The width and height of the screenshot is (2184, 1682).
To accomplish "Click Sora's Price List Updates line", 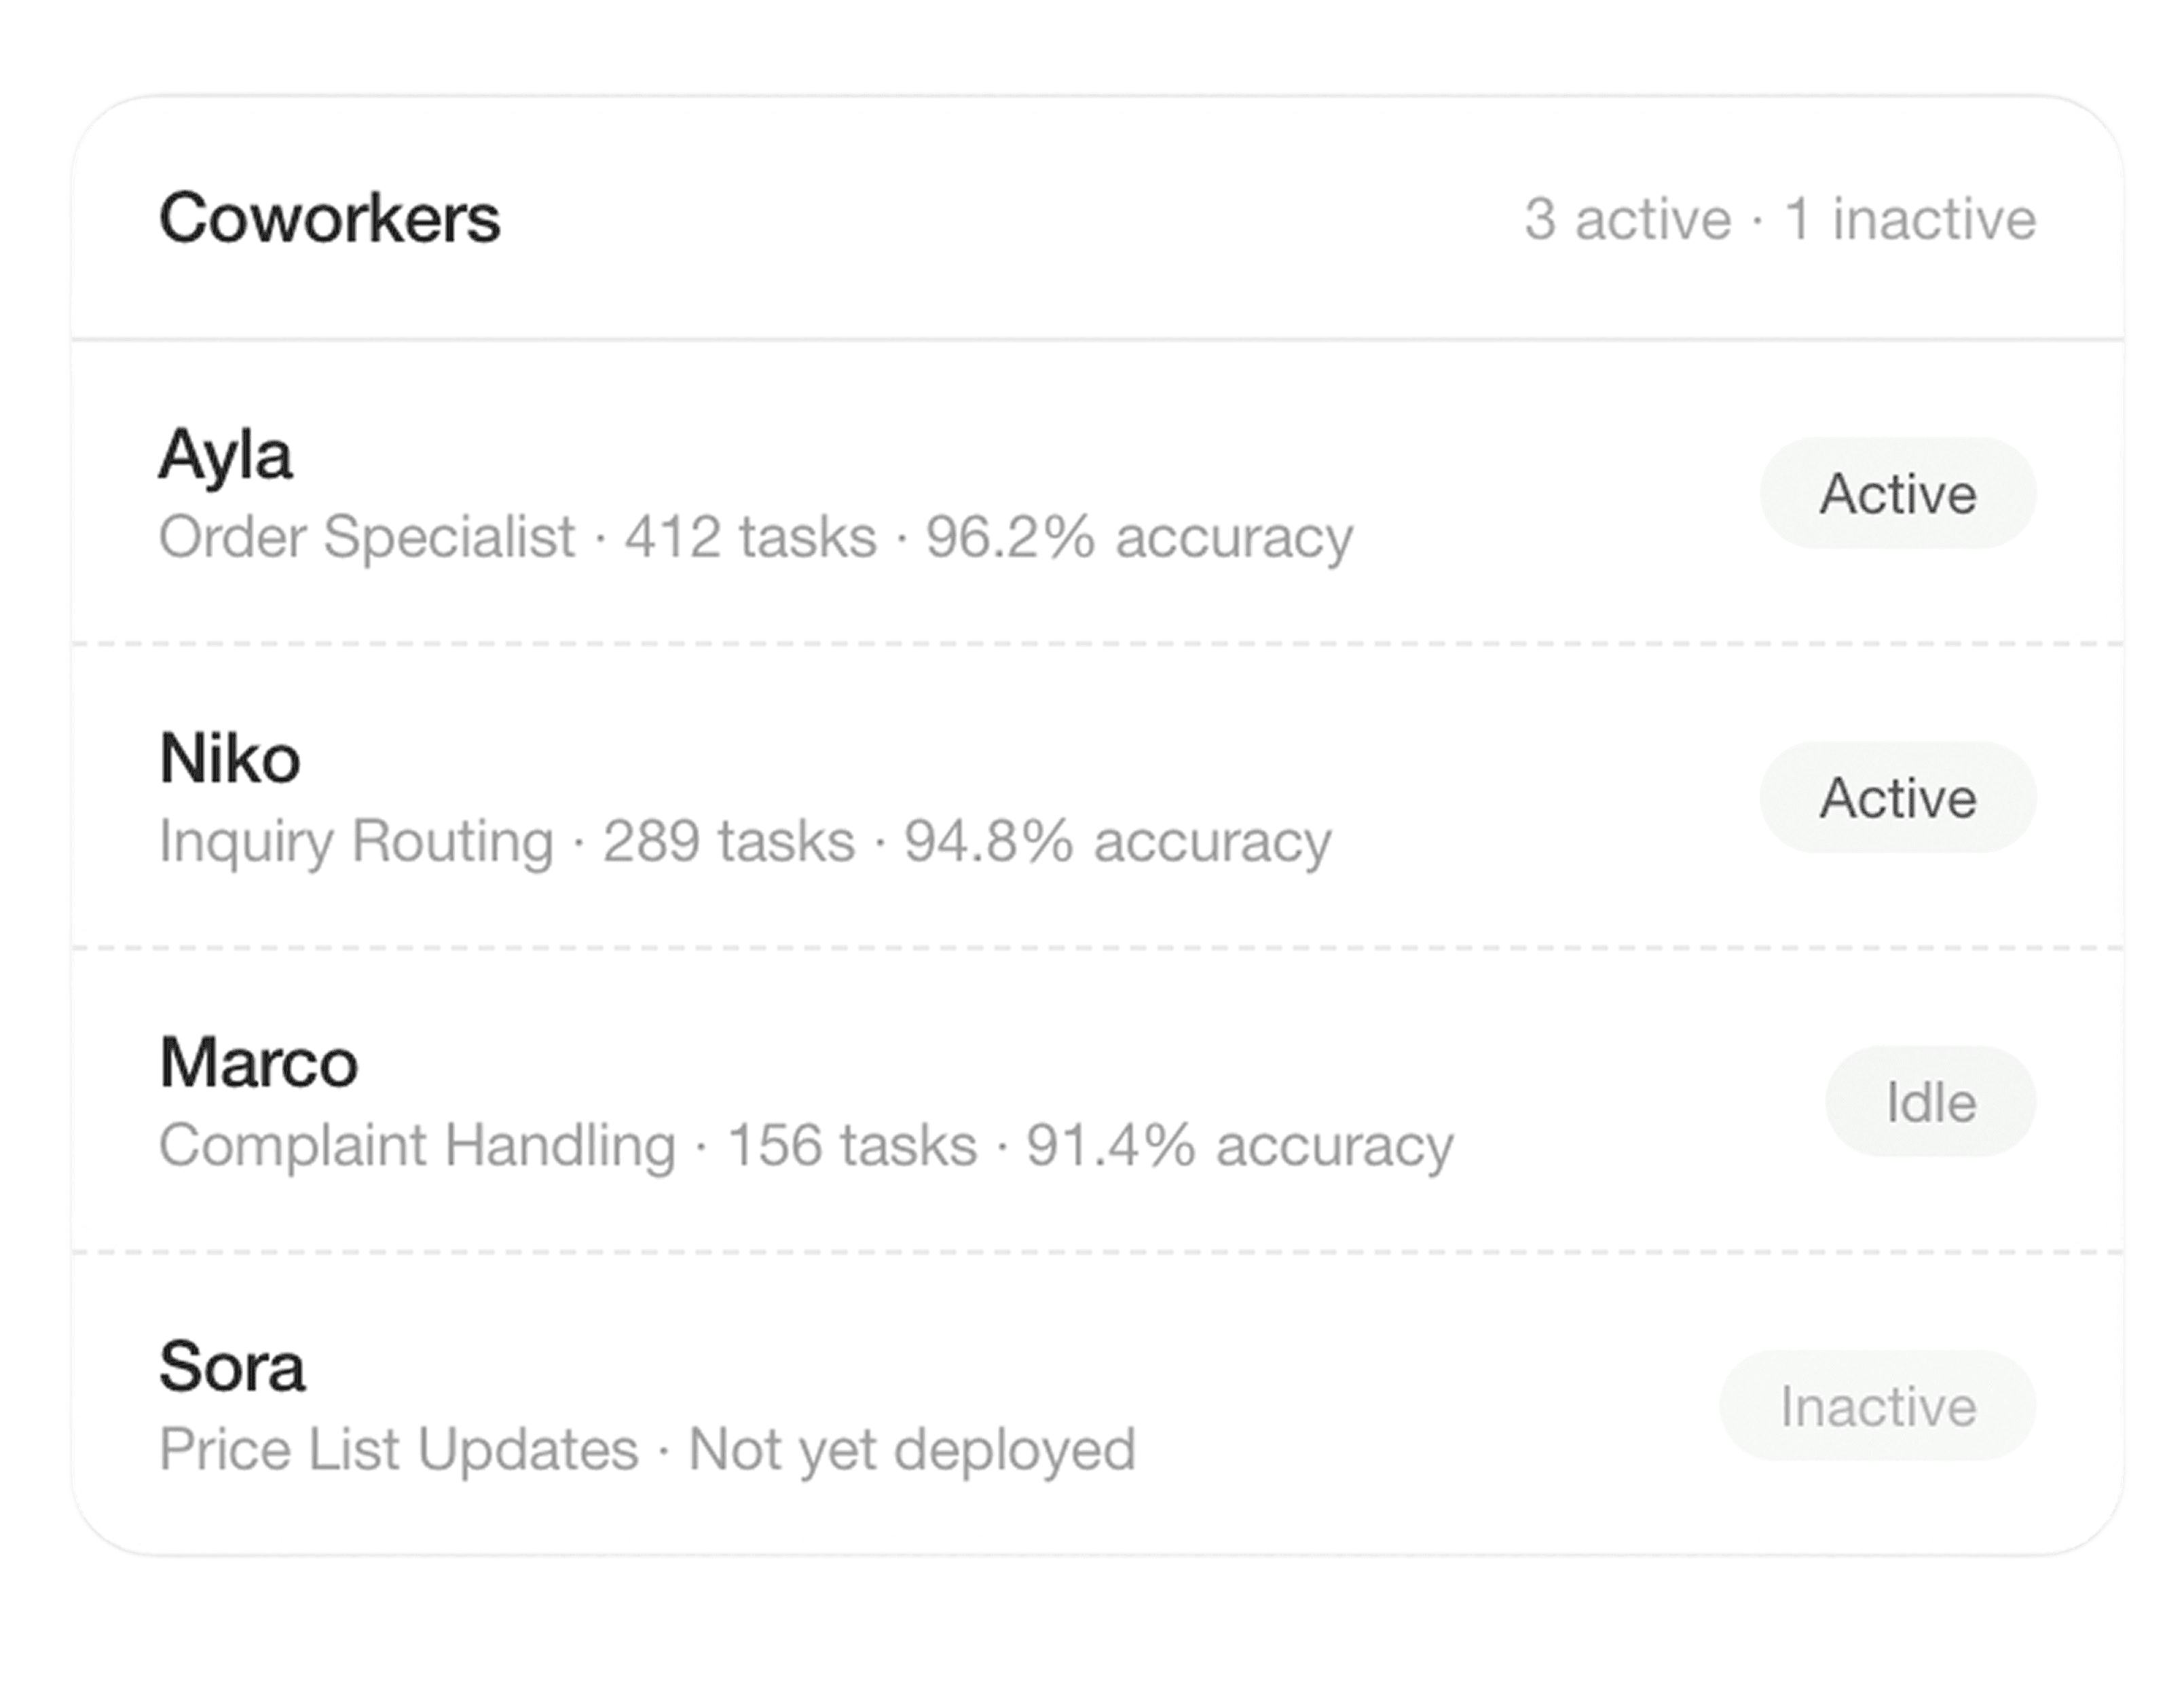I will click(648, 1450).
